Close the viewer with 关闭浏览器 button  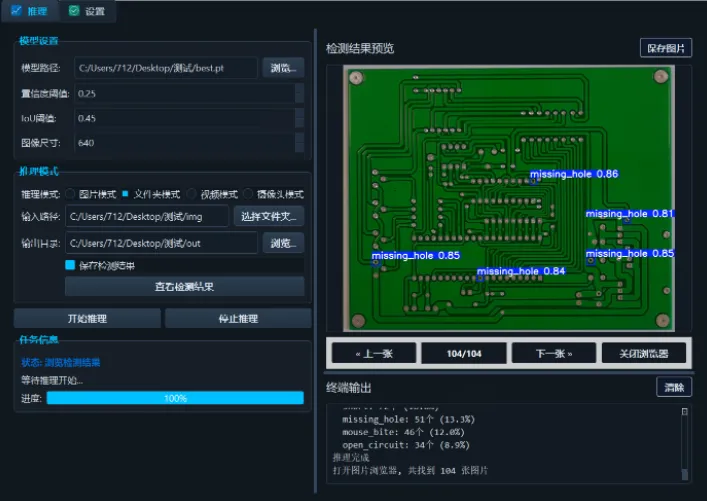pyautogui.click(x=643, y=353)
